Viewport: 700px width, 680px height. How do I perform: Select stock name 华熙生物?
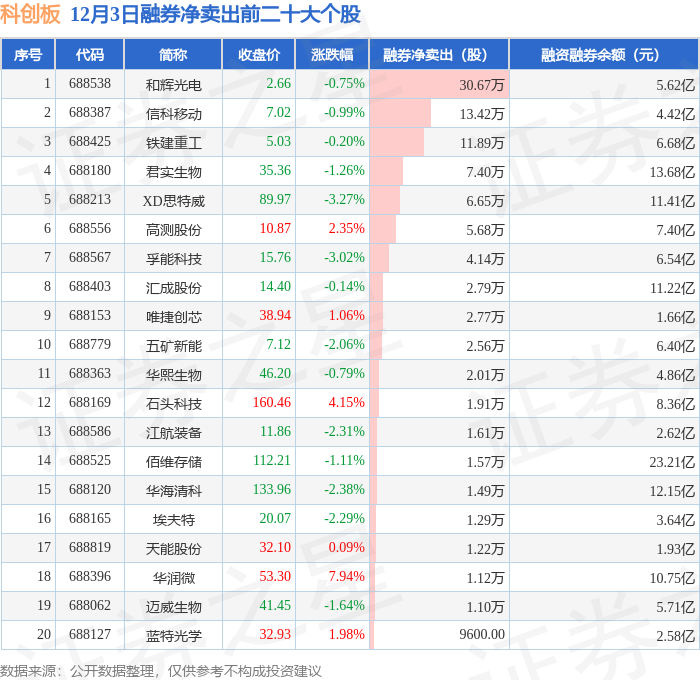pyautogui.click(x=173, y=375)
